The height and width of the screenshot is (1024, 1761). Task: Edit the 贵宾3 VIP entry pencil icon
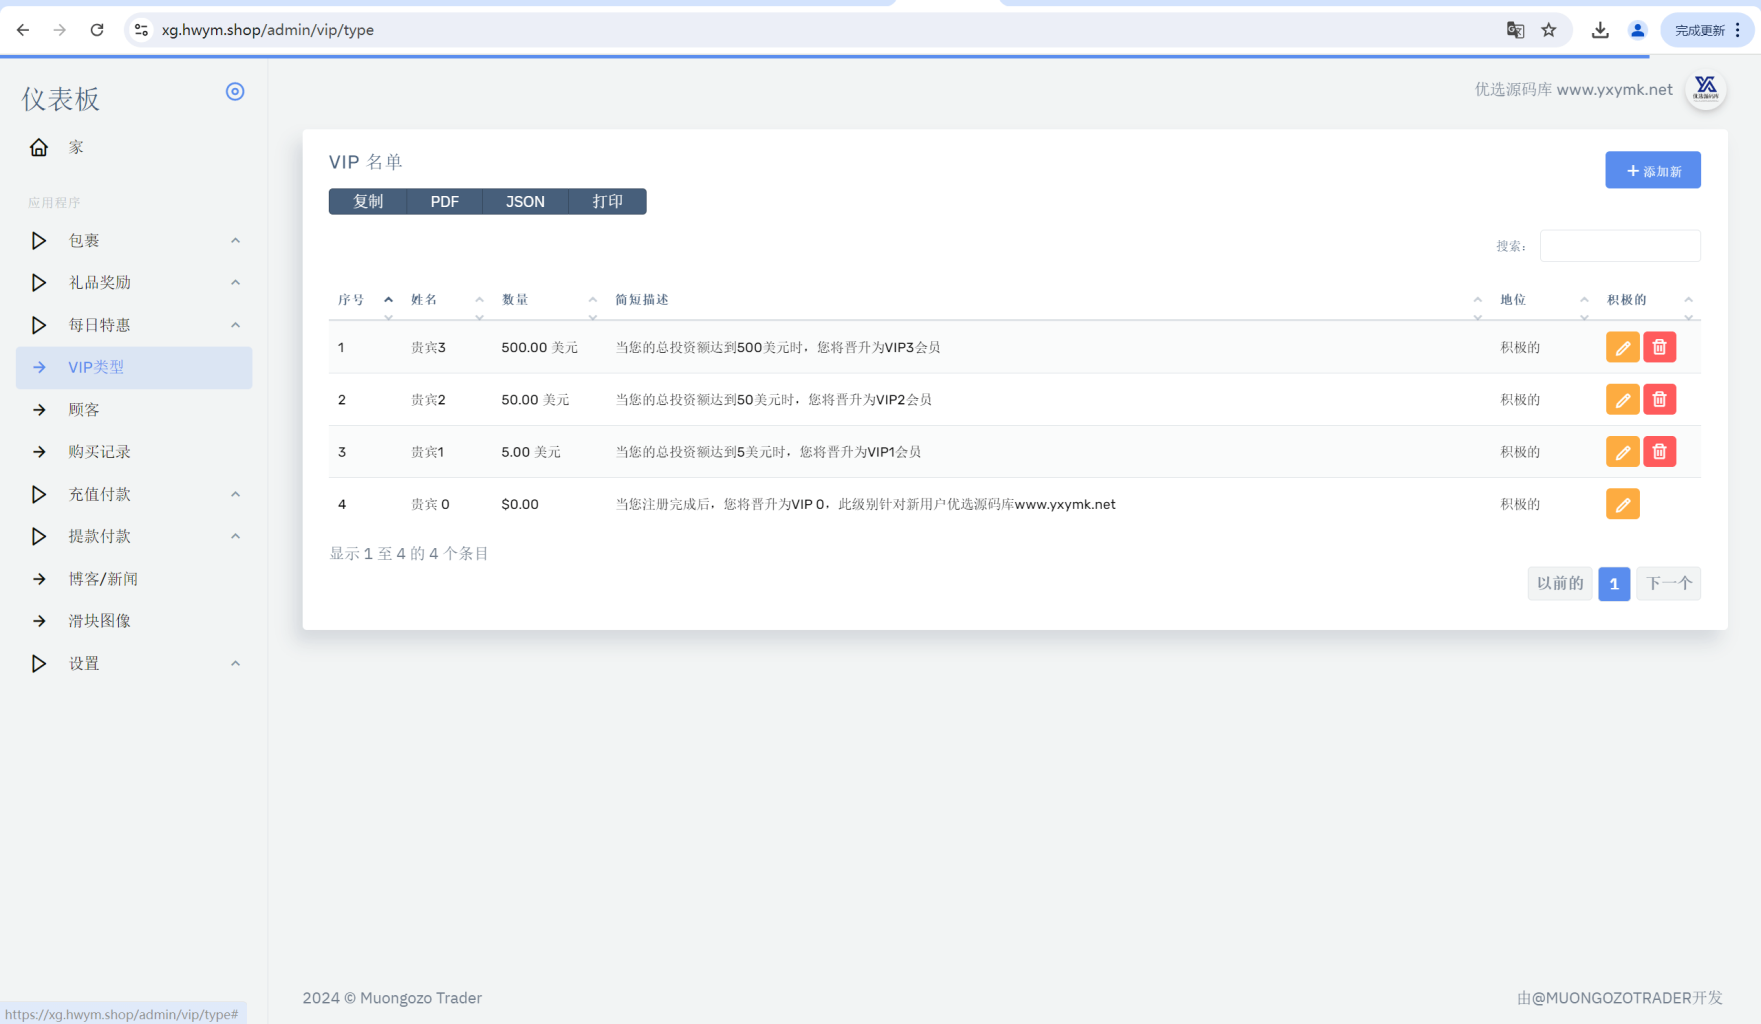coord(1622,347)
